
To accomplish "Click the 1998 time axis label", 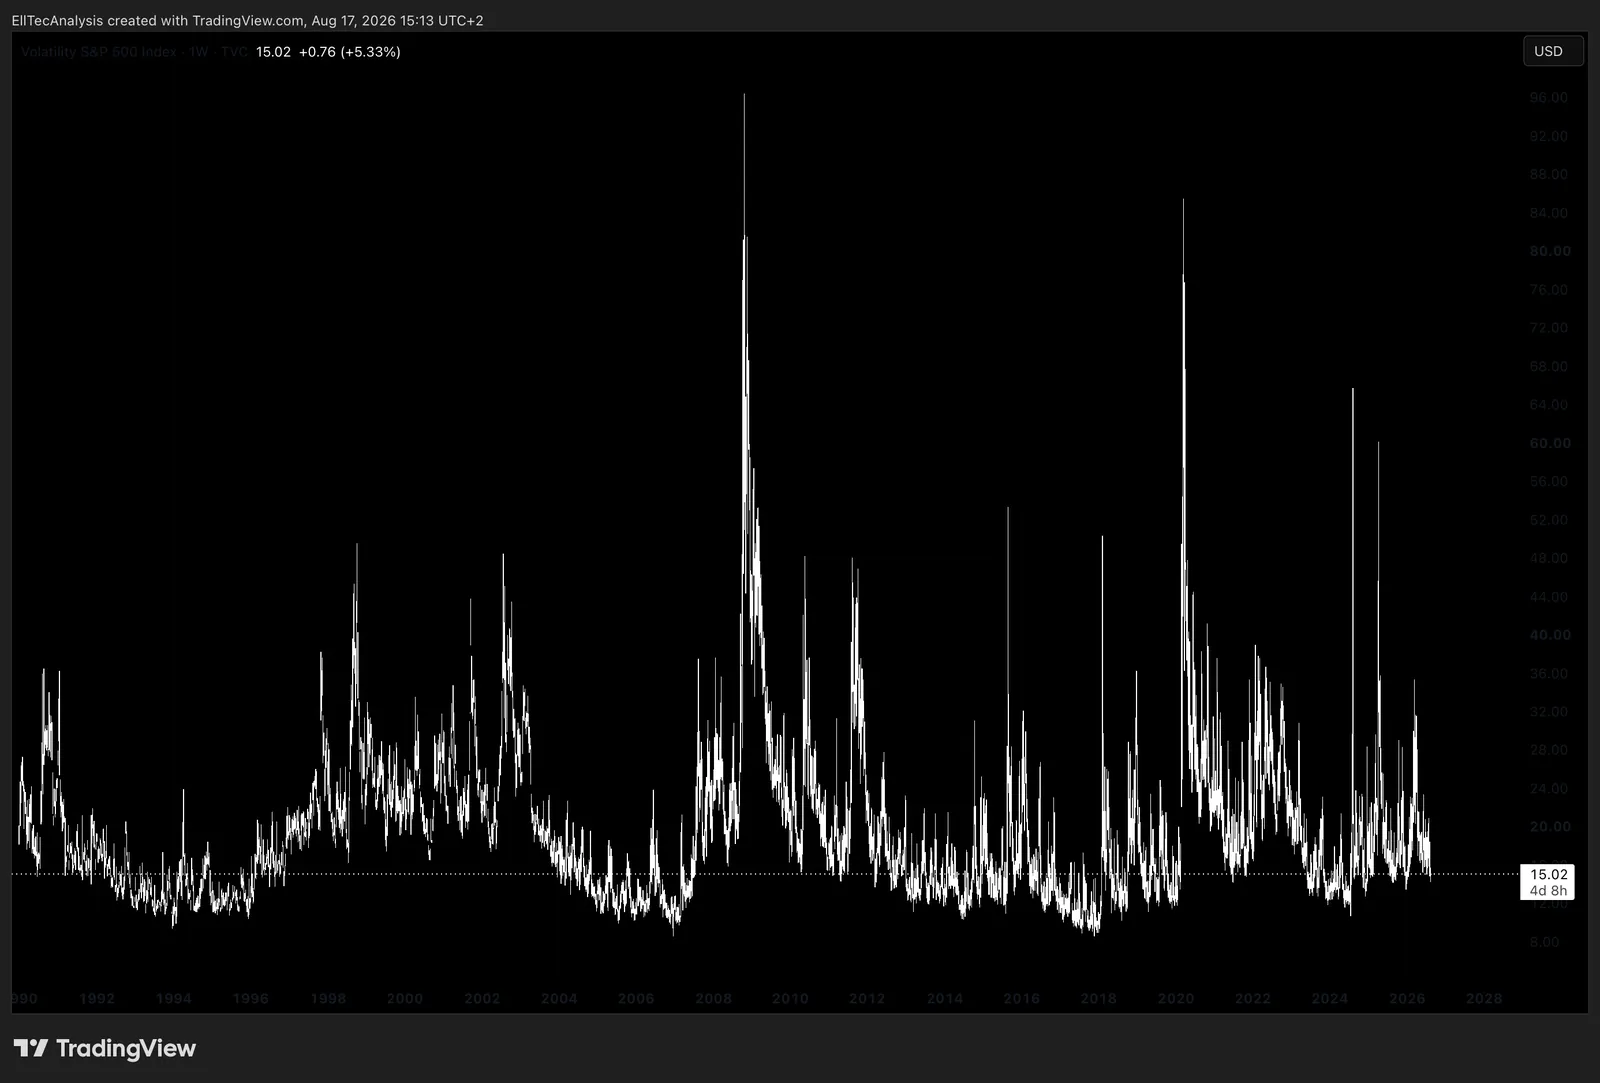I will tap(328, 998).
